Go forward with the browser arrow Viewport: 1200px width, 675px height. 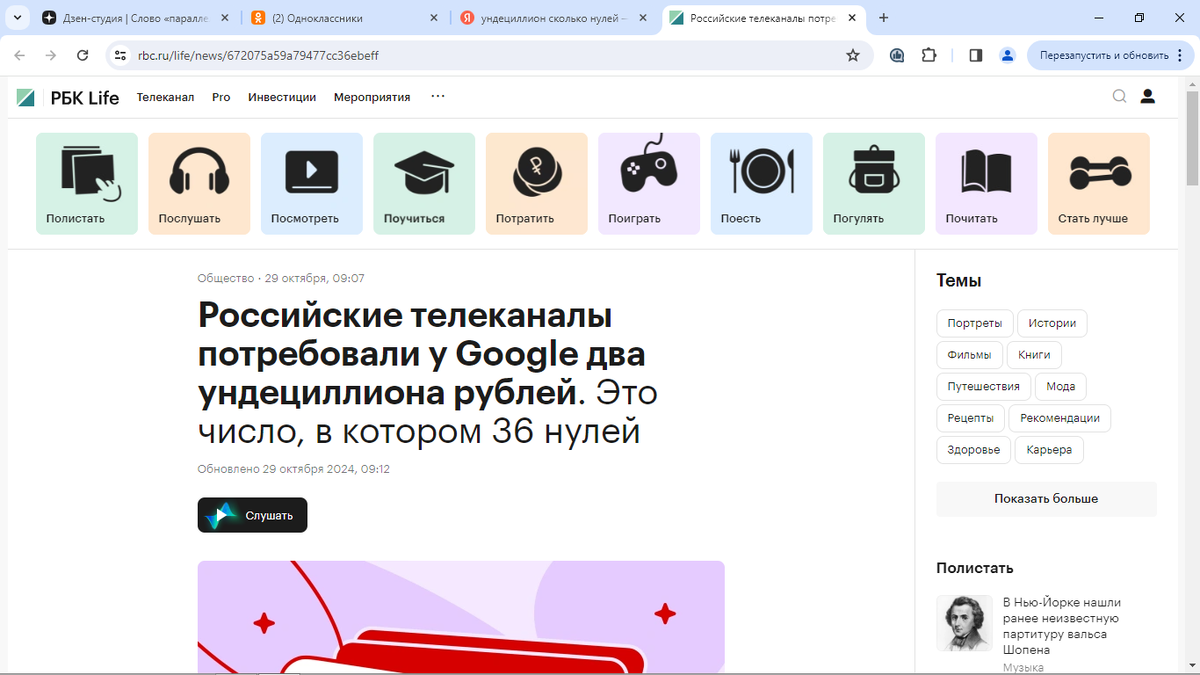(51, 55)
